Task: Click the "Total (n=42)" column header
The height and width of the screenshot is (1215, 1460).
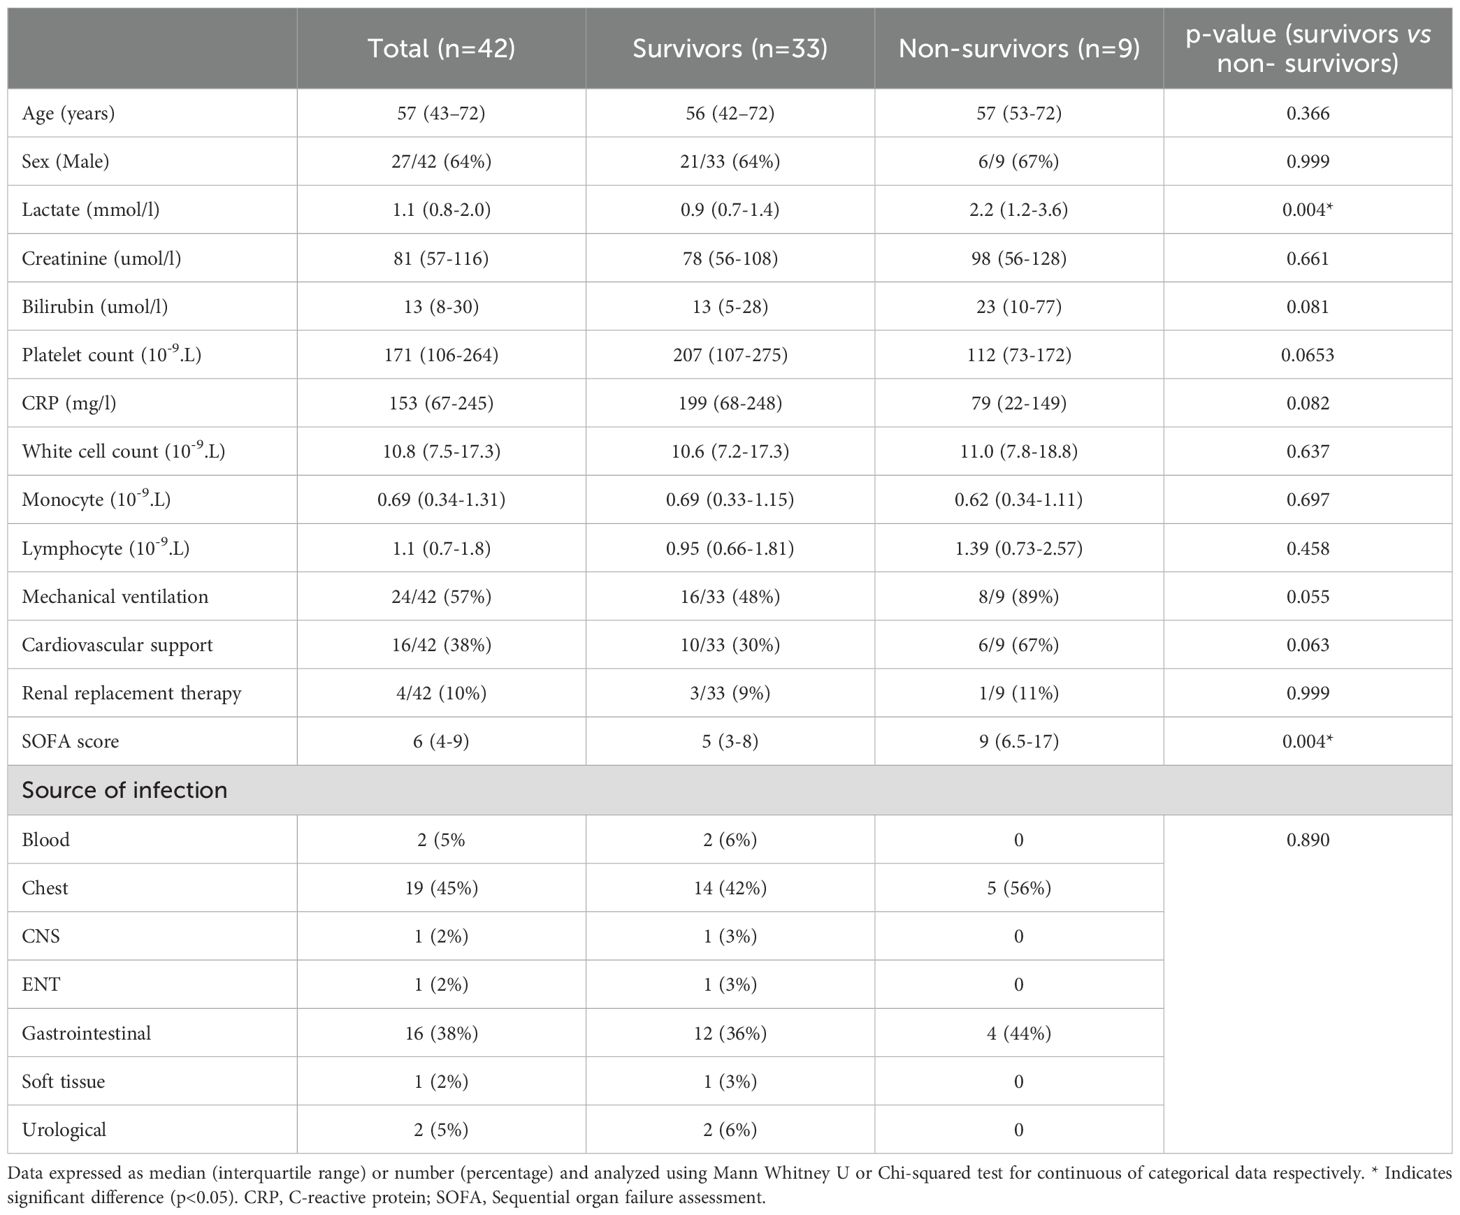Action: pos(441,48)
